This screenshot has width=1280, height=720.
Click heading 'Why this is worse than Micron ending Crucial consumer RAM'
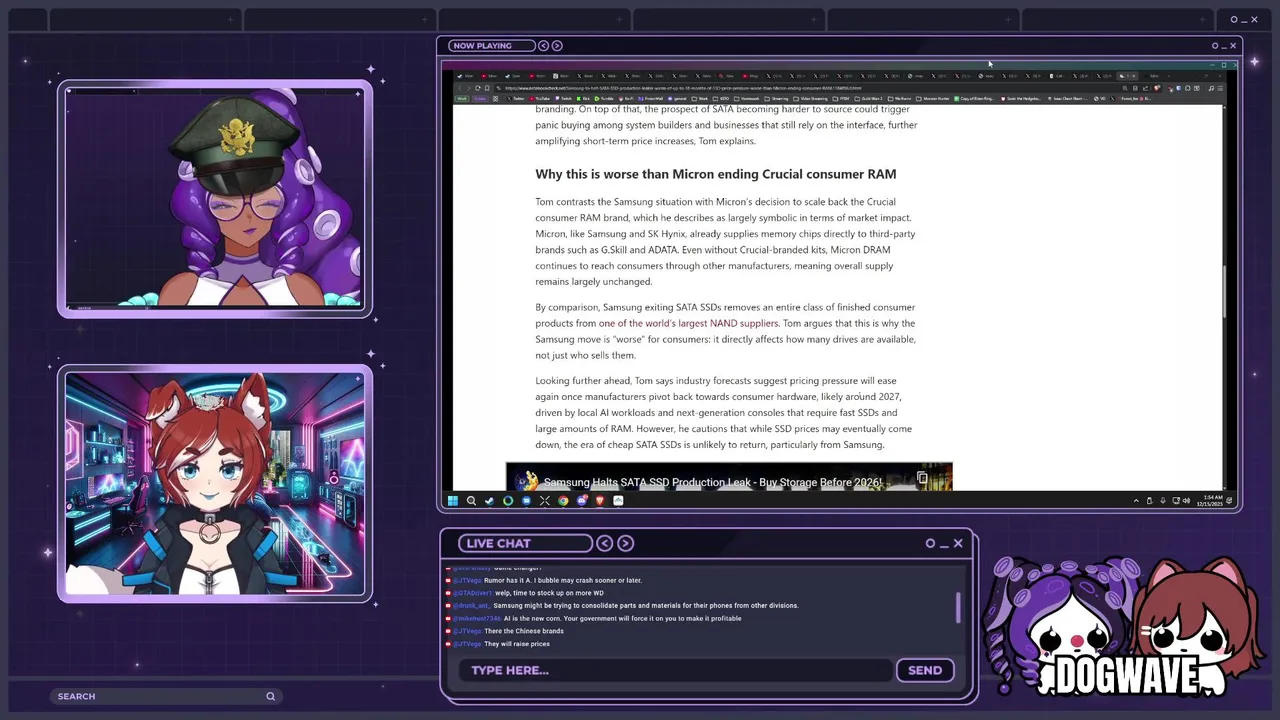715,174
